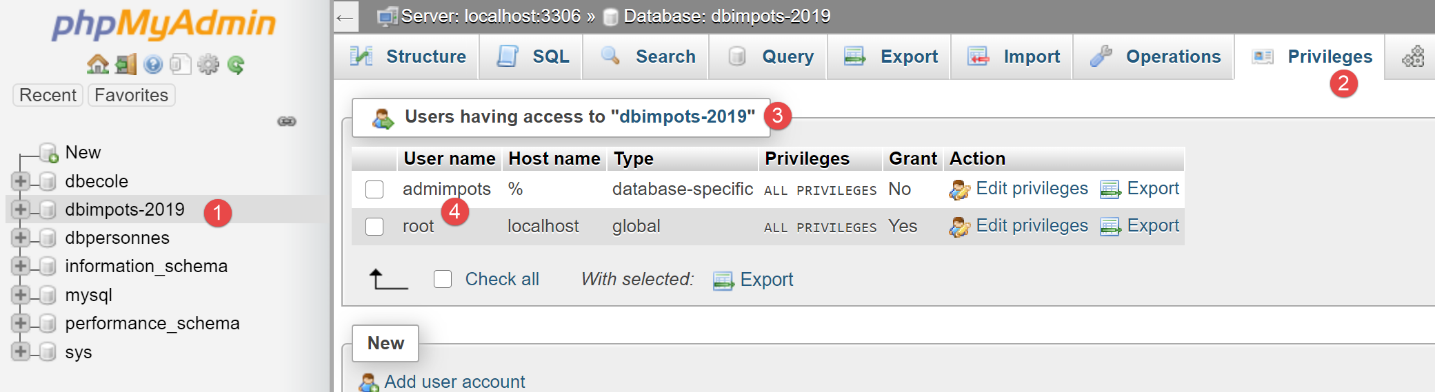Expand the dbpersonnes database node

tap(19, 238)
